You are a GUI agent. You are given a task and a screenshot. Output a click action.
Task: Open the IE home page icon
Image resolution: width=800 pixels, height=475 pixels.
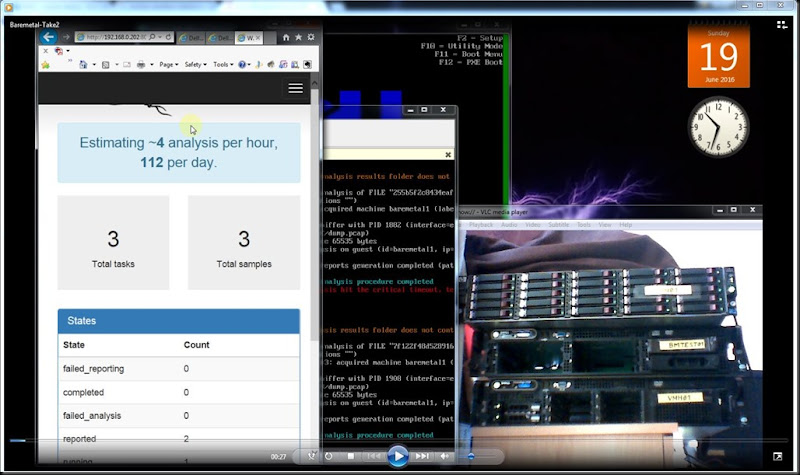click(x=286, y=37)
